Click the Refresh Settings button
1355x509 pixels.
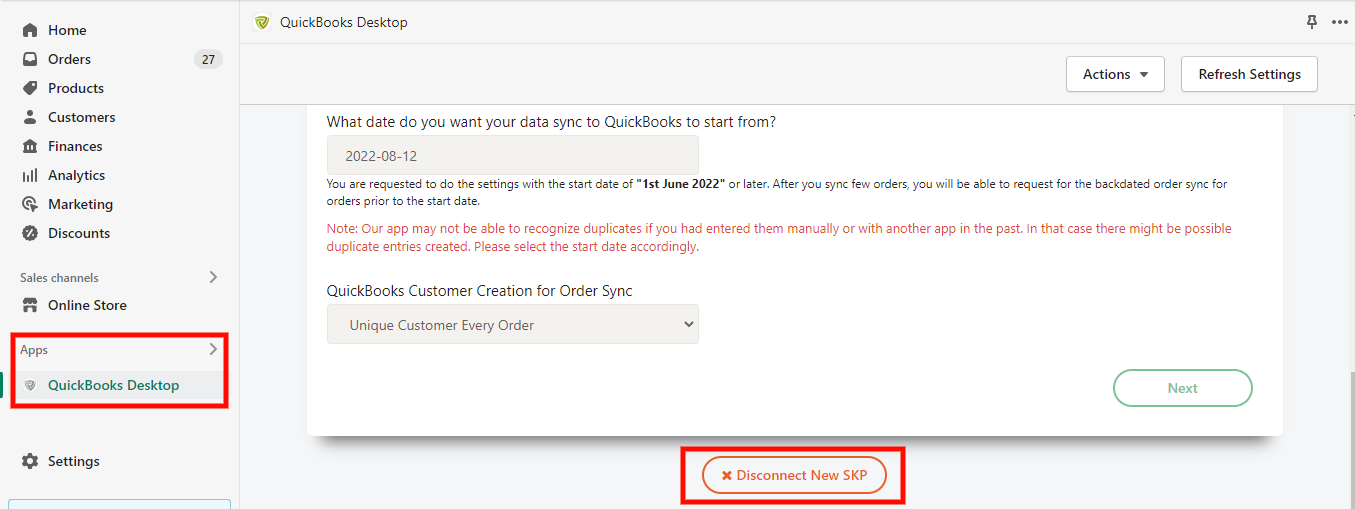[x=1250, y=74]
